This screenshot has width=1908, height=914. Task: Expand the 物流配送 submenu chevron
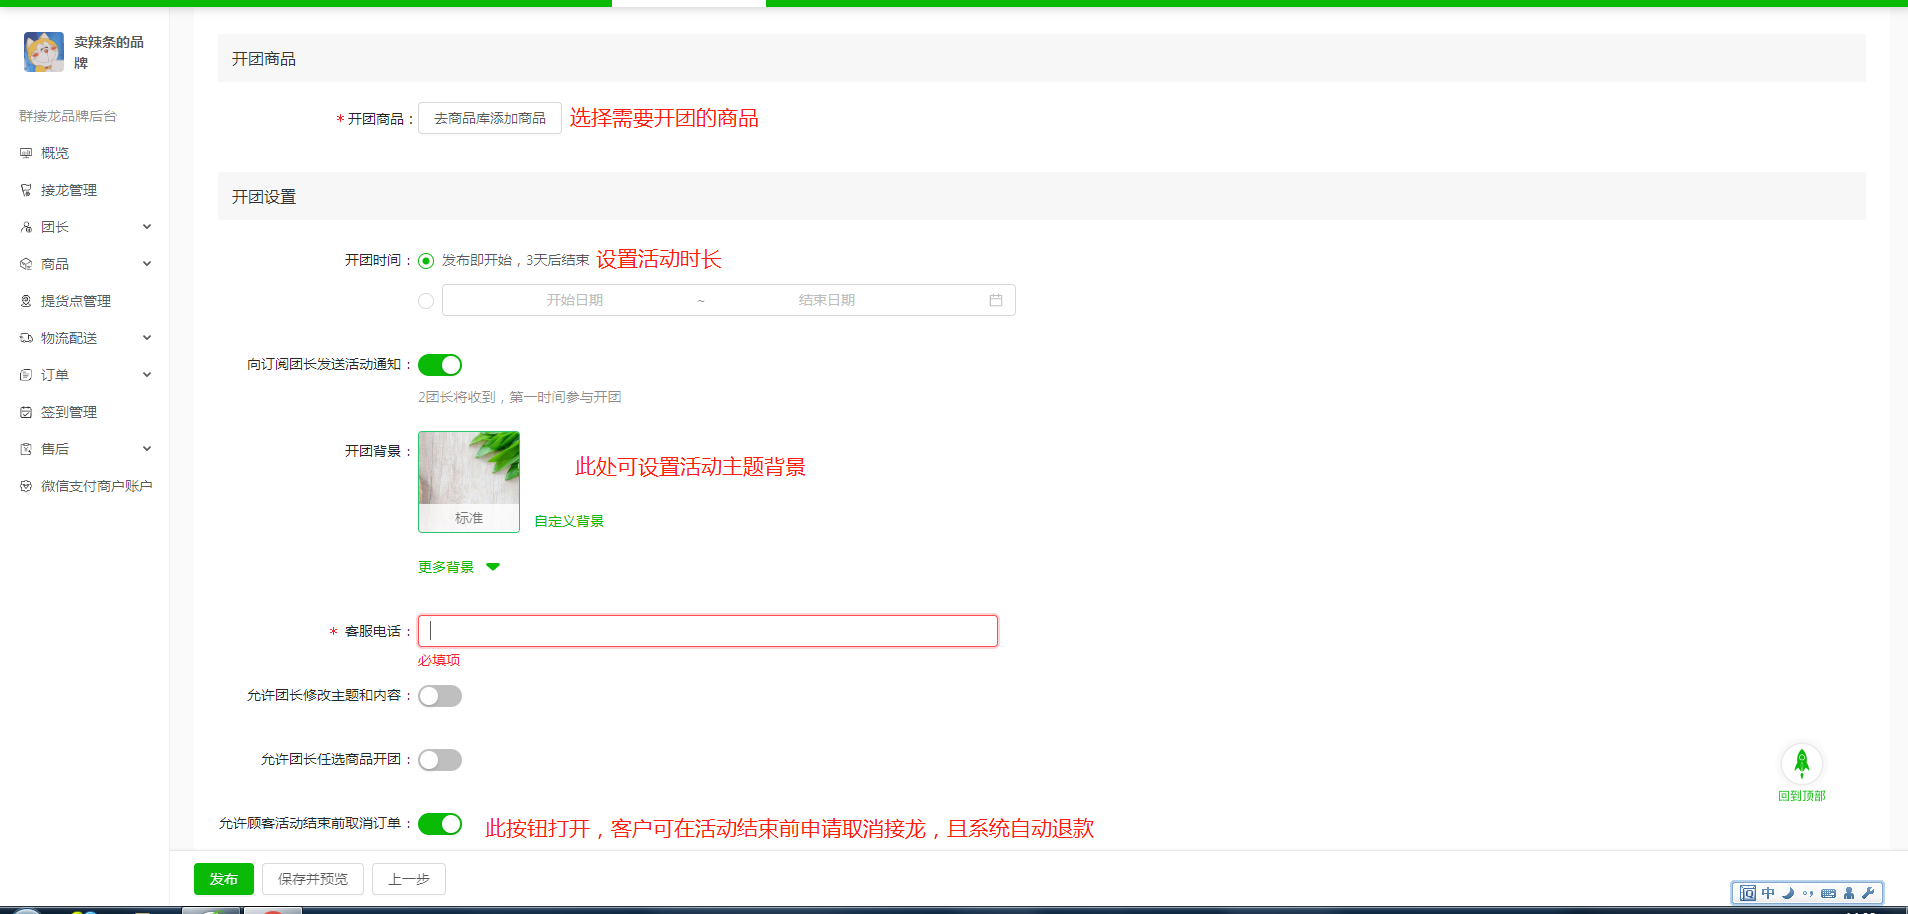pyautogui.click(x=147, y=338)
